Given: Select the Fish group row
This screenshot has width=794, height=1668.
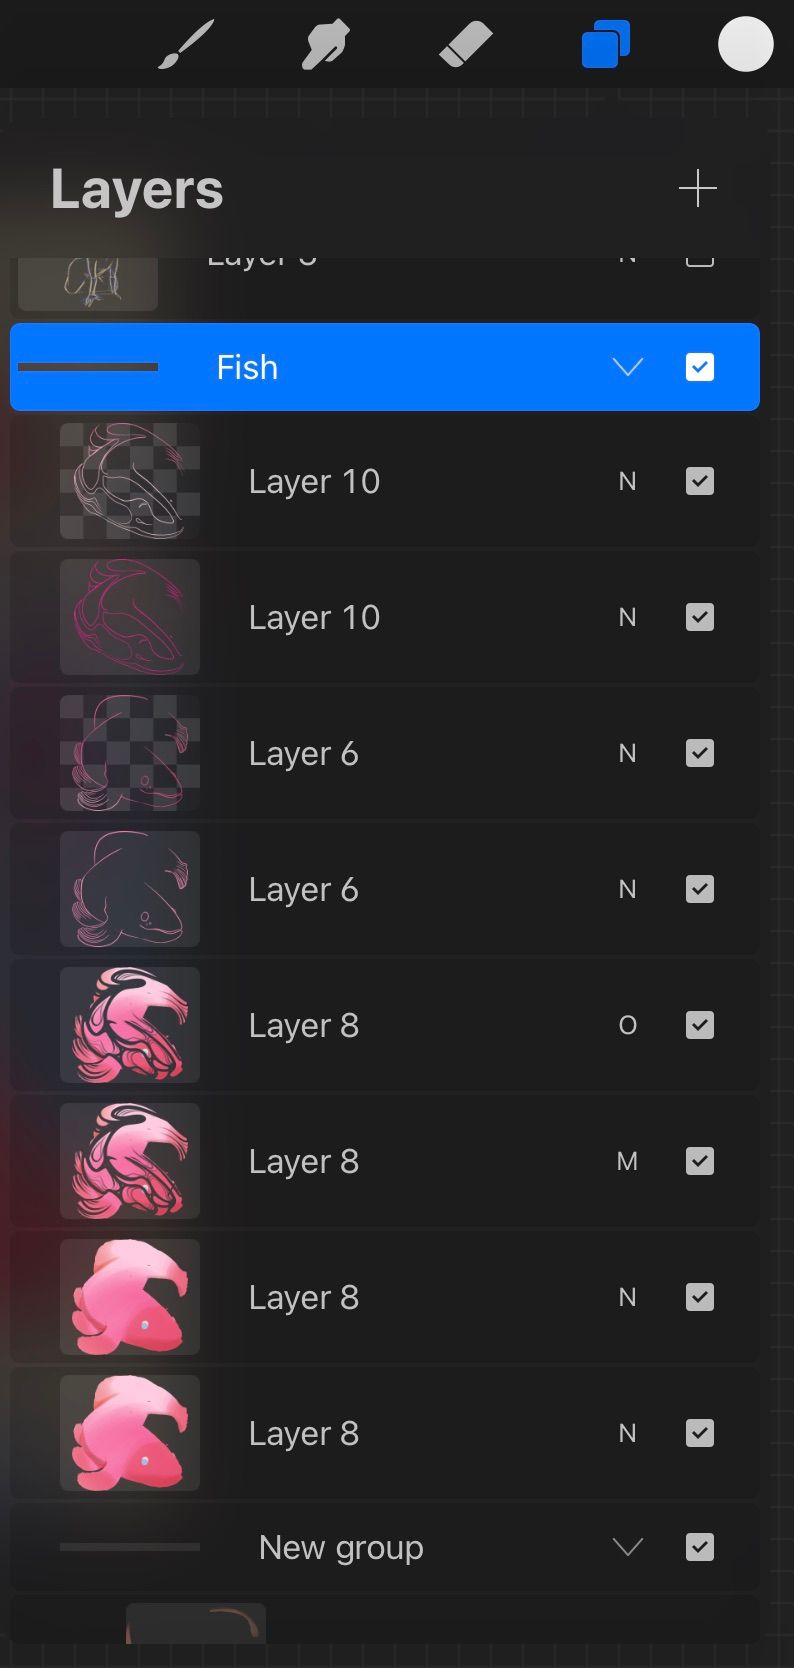Looking at the screenshot, I should (385, 367).
